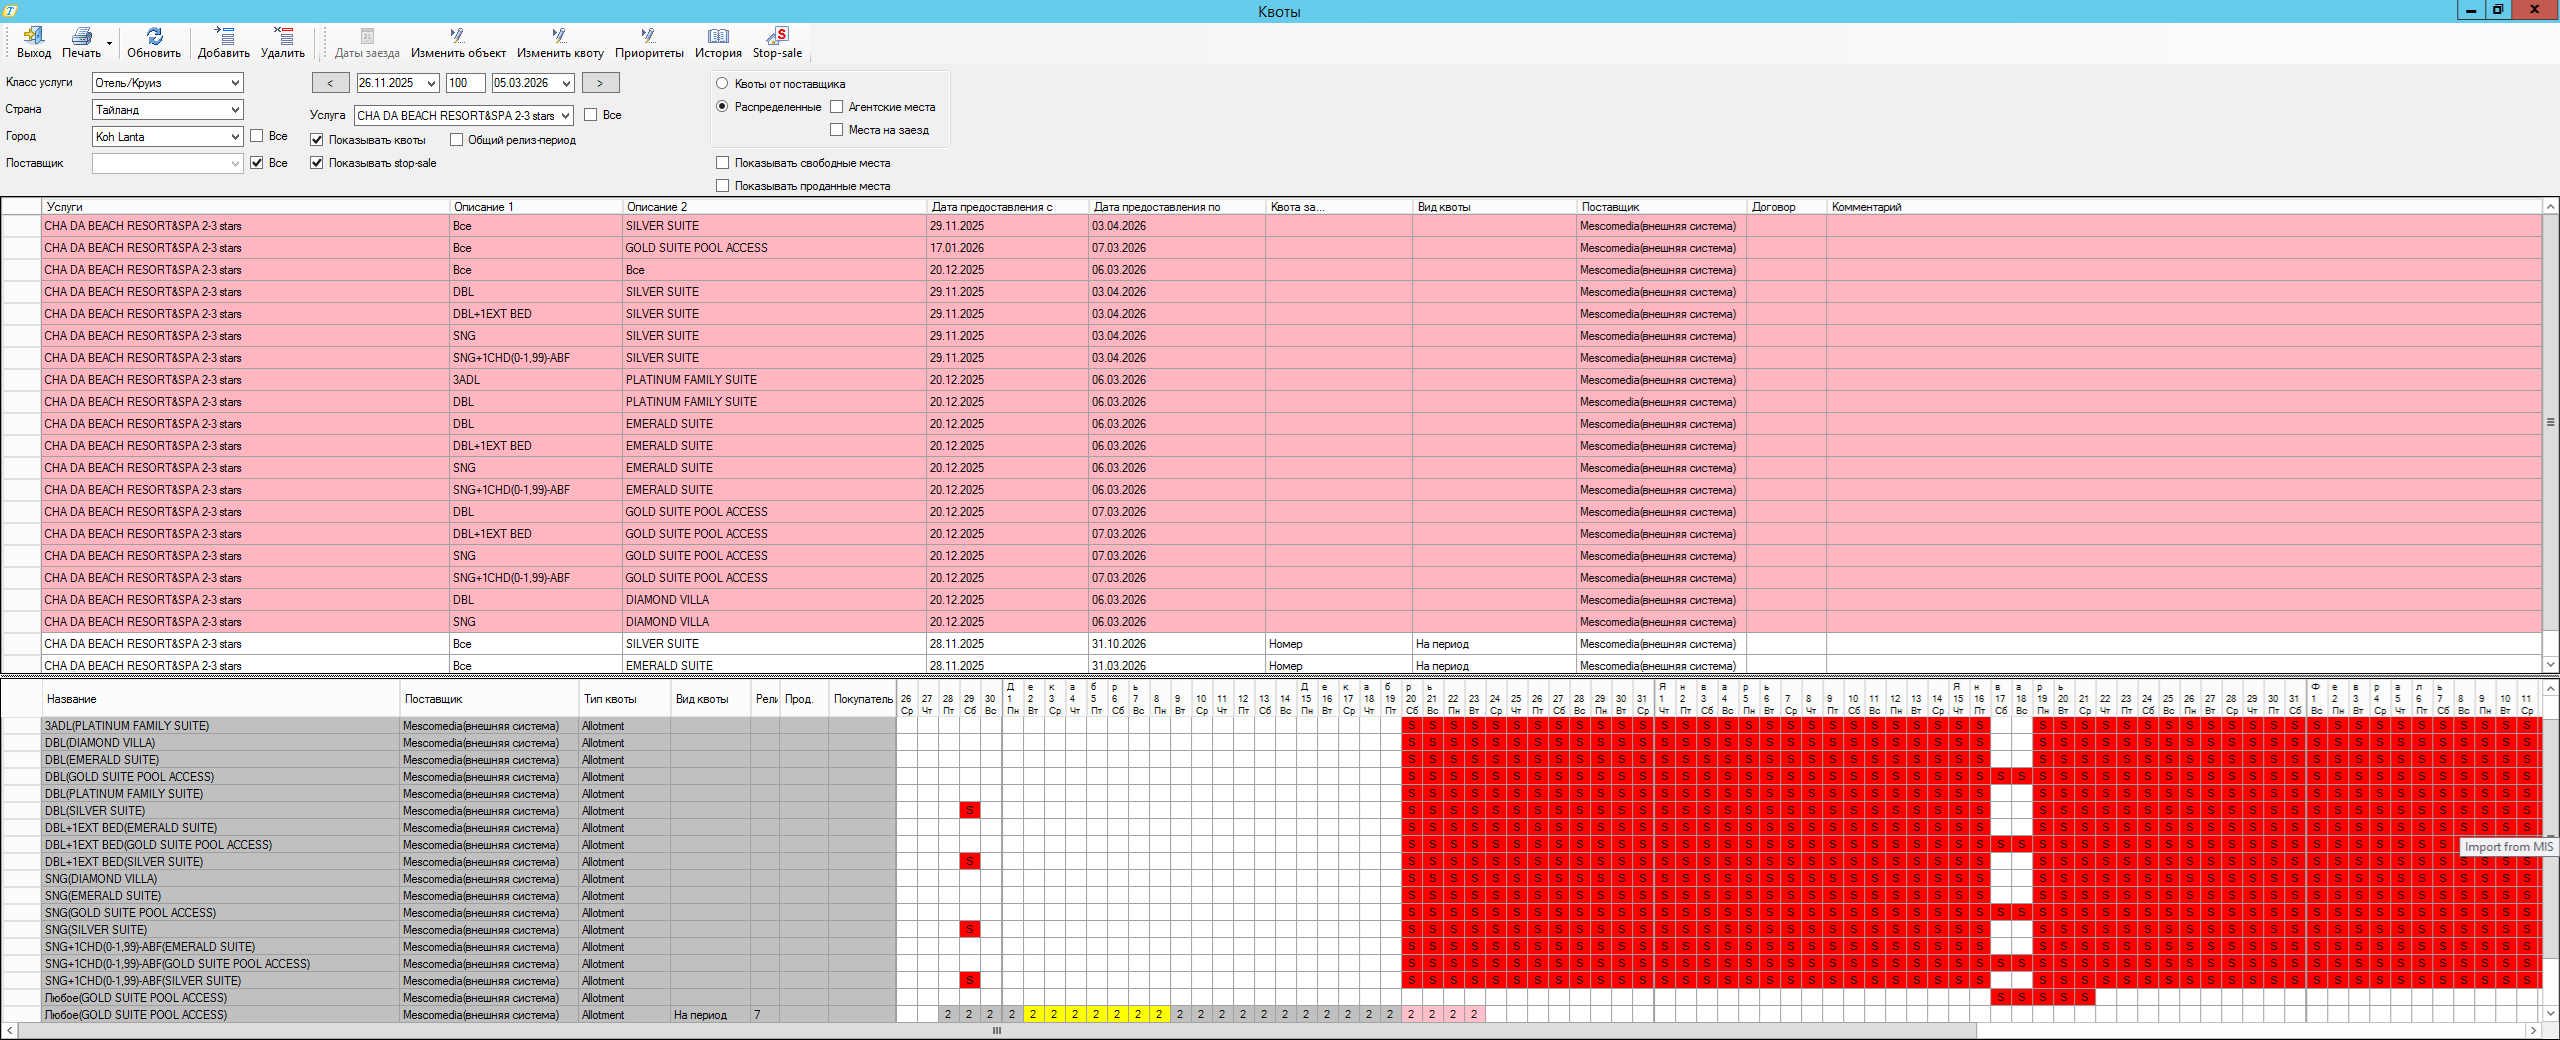The height and width of the screenshot is (1040, 2560).
Task: Click the Поставщик column header in upper grid
Action: tap(1610, 207)
